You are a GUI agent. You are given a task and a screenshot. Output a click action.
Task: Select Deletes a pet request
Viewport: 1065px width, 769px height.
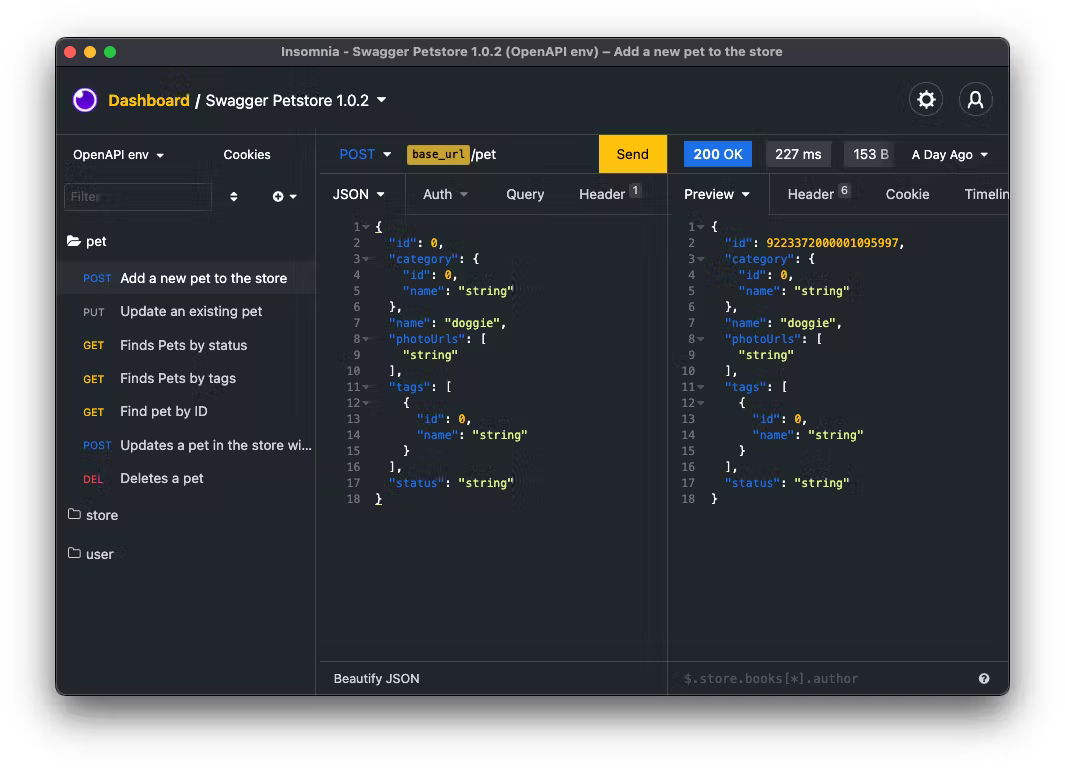187,478
